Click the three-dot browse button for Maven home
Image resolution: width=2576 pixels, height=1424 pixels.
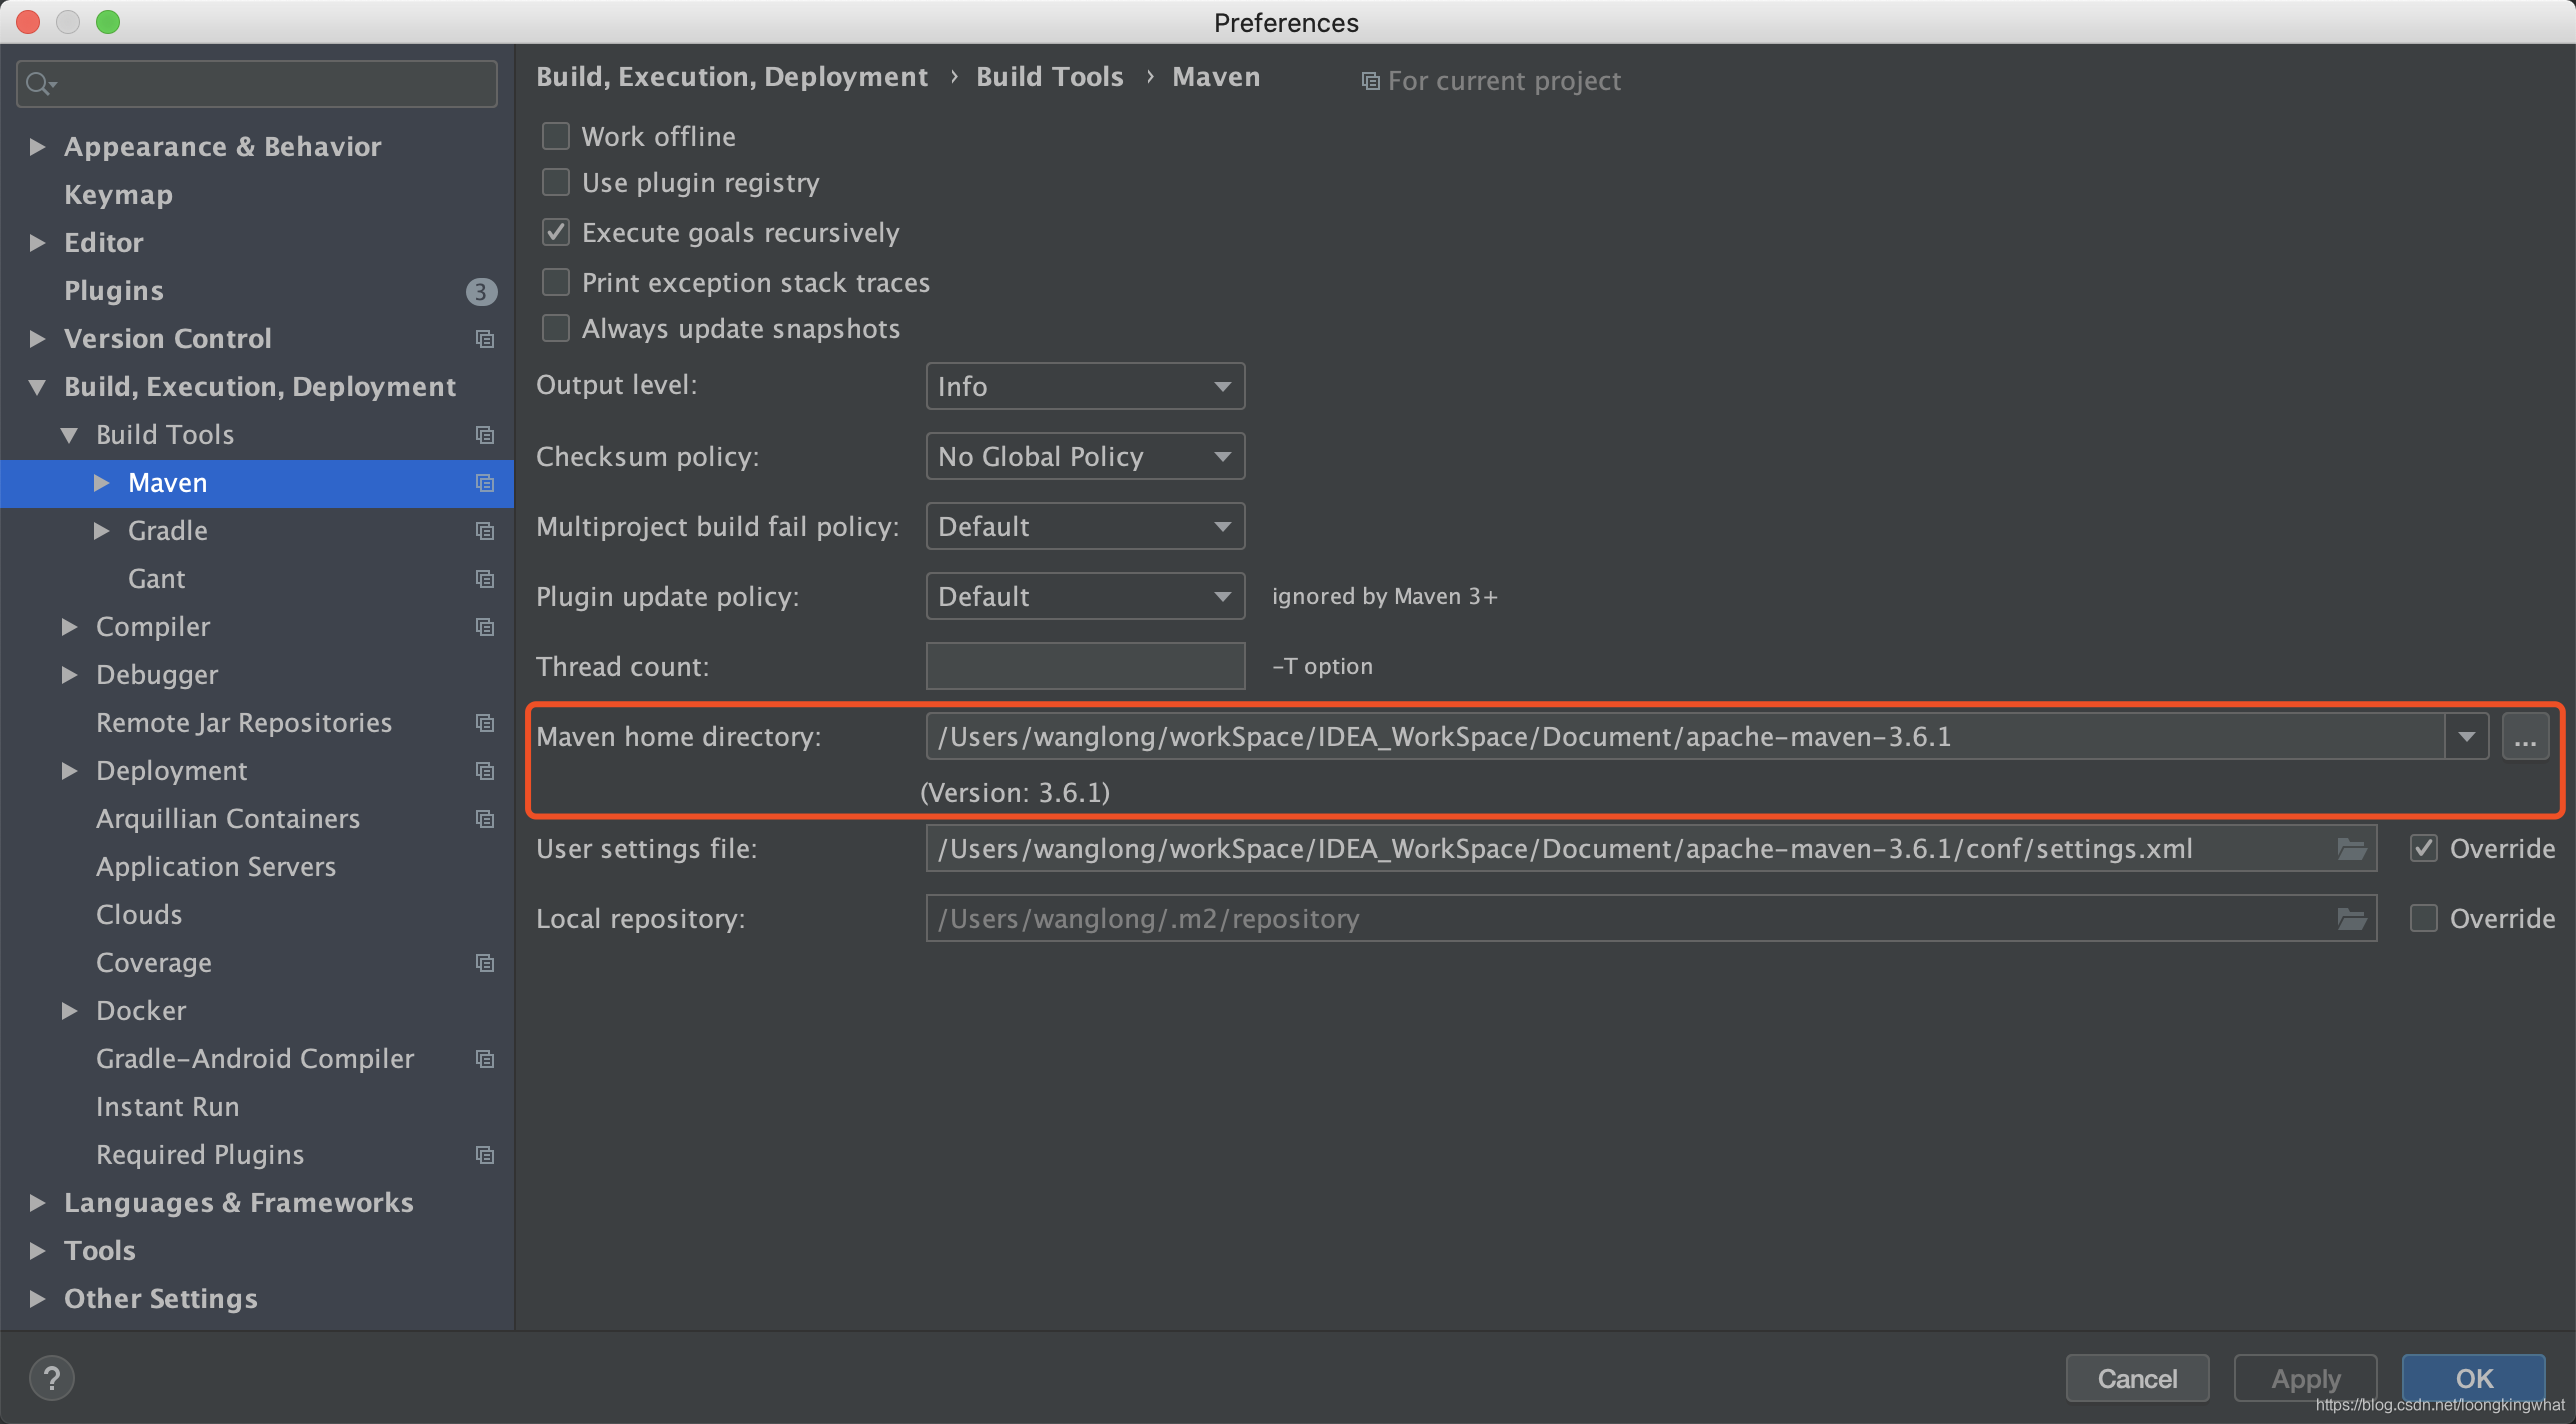tap(2525, 735)
